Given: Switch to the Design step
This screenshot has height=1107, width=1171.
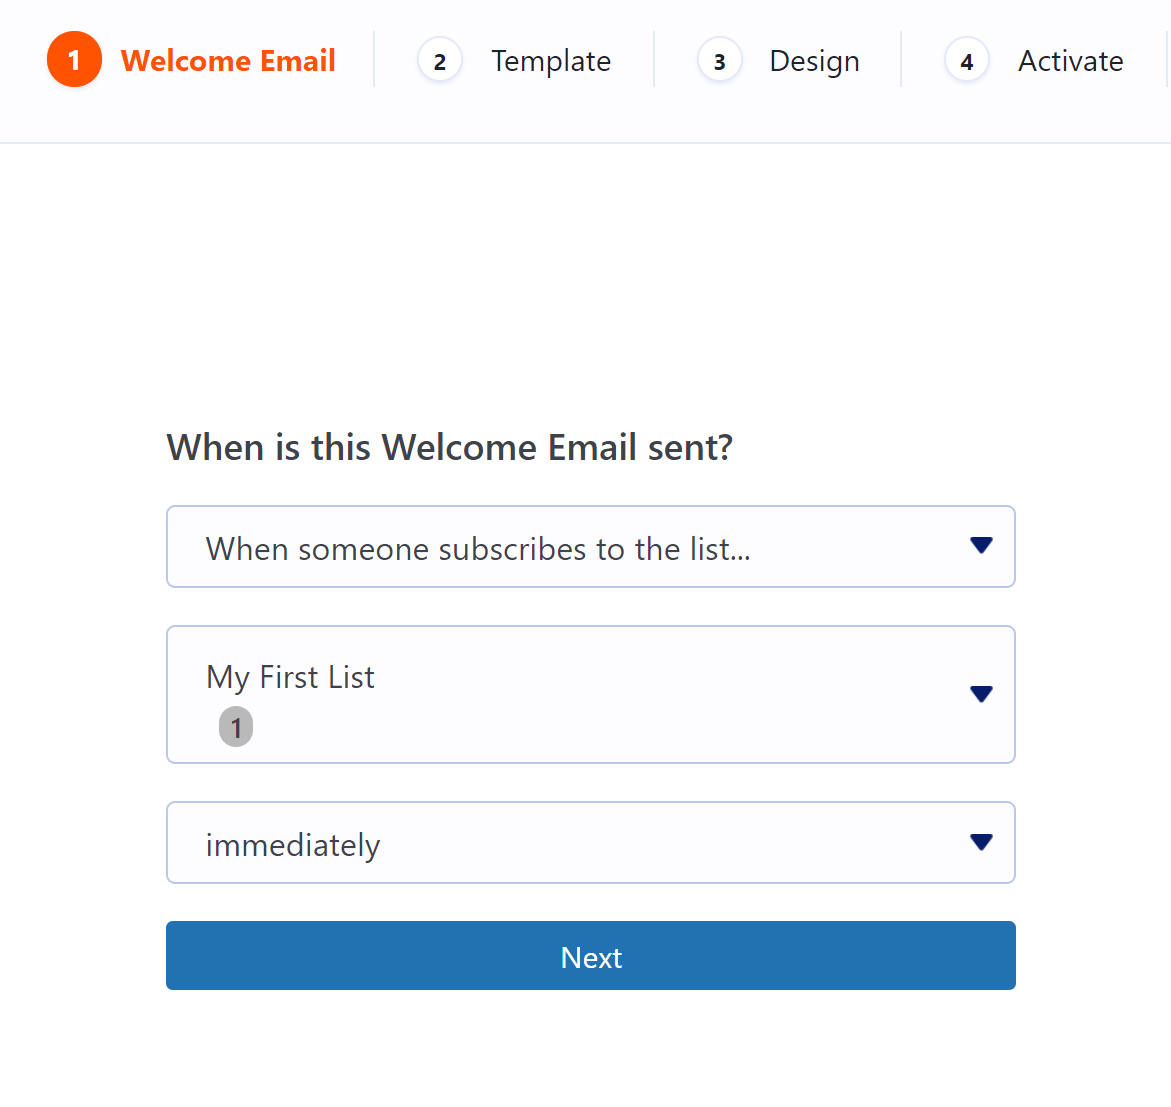Looking at the screenshot, I should [x=814, y=61].
